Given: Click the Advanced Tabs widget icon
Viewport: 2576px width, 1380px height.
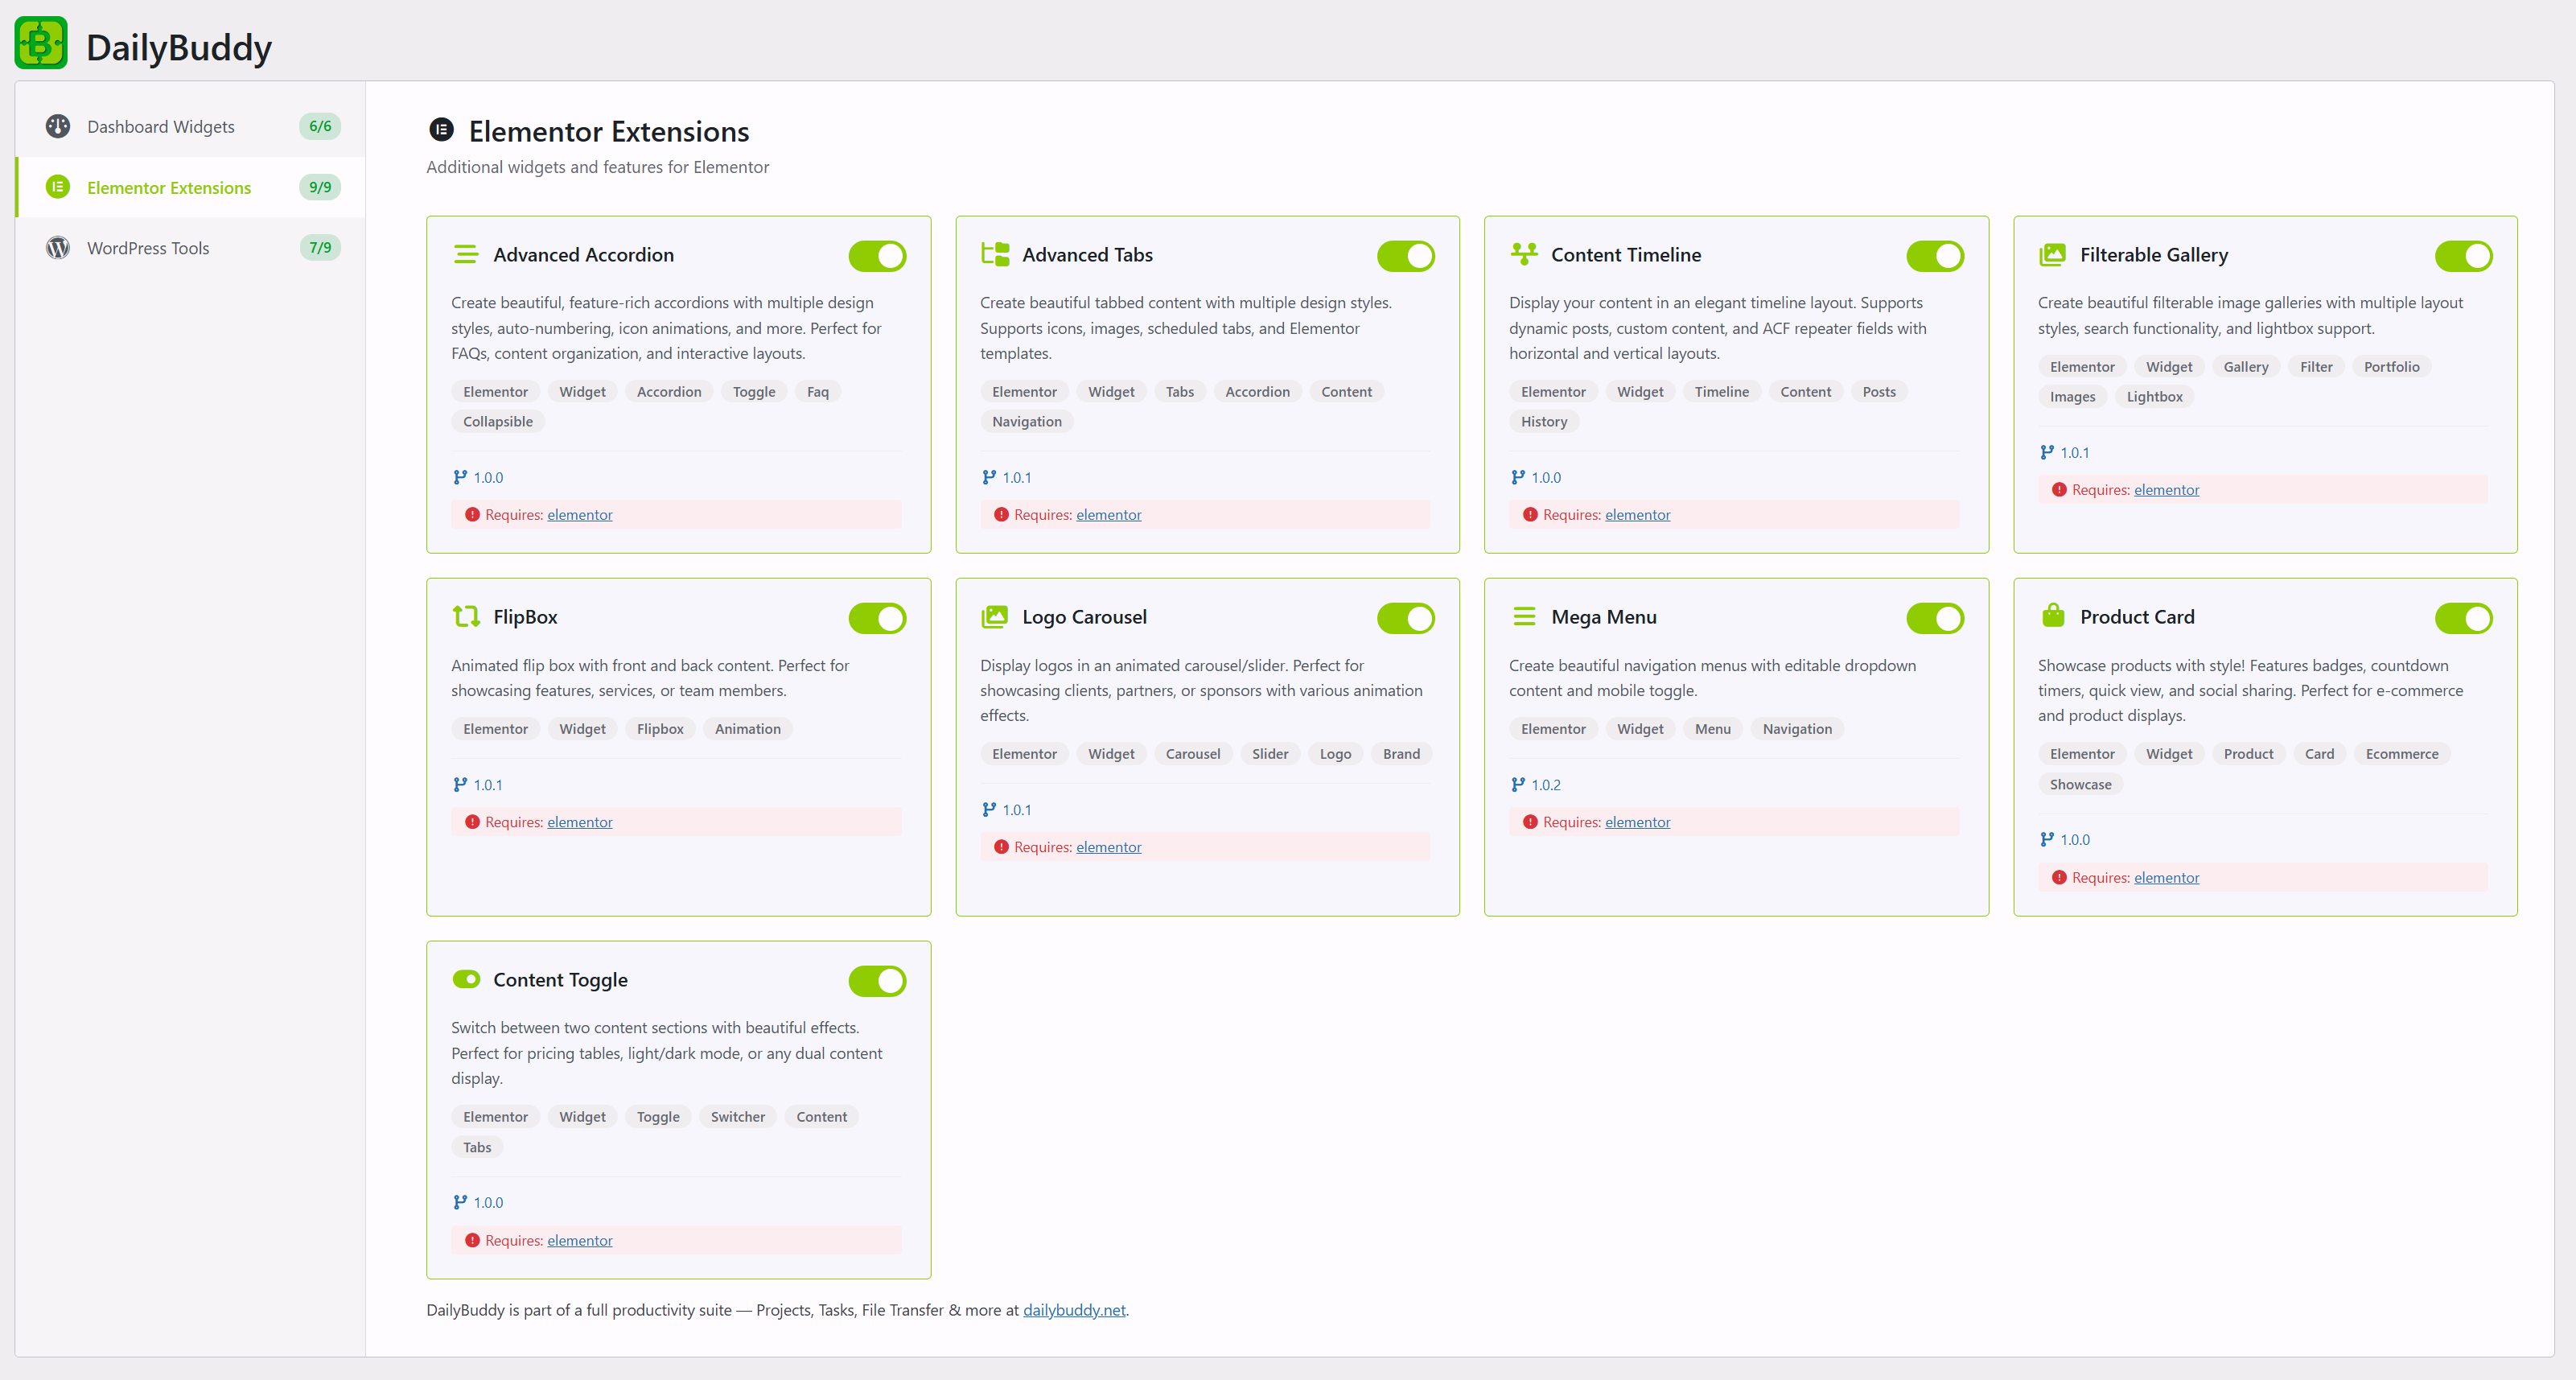Looking at the screenshot, I should click(995, 254).
